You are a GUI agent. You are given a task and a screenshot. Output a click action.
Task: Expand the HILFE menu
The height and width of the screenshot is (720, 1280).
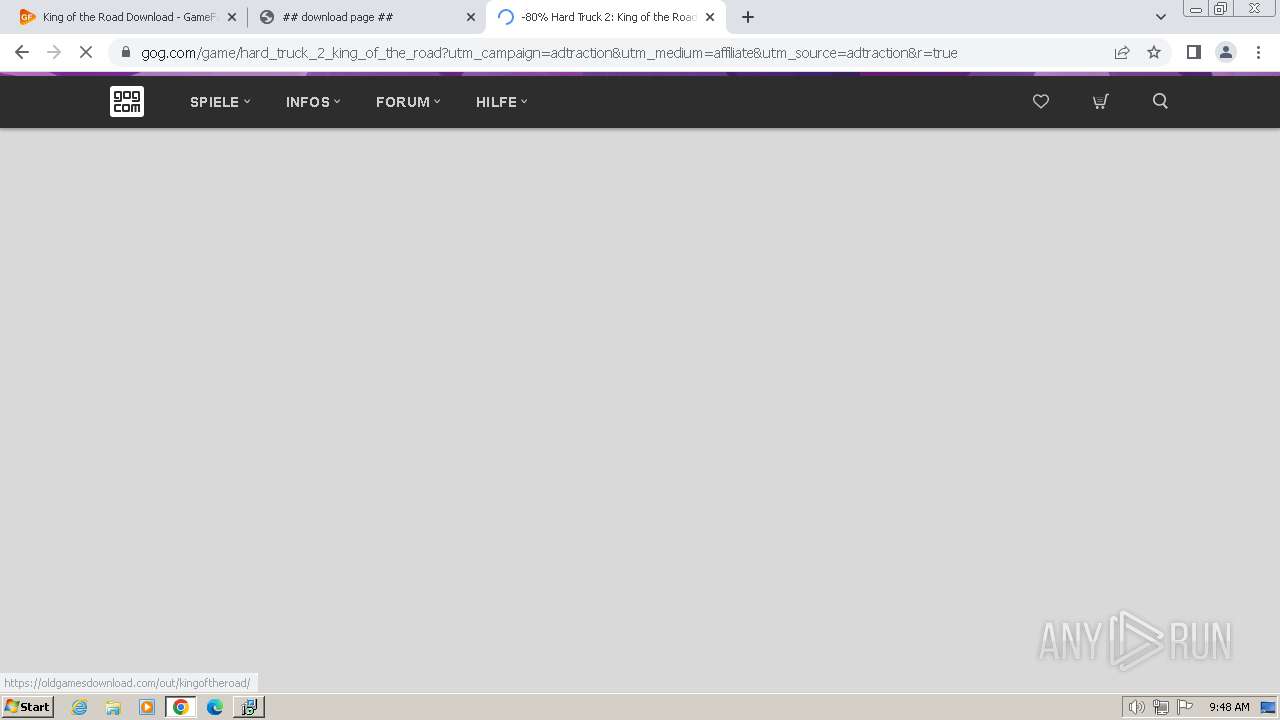coord(501,102)
